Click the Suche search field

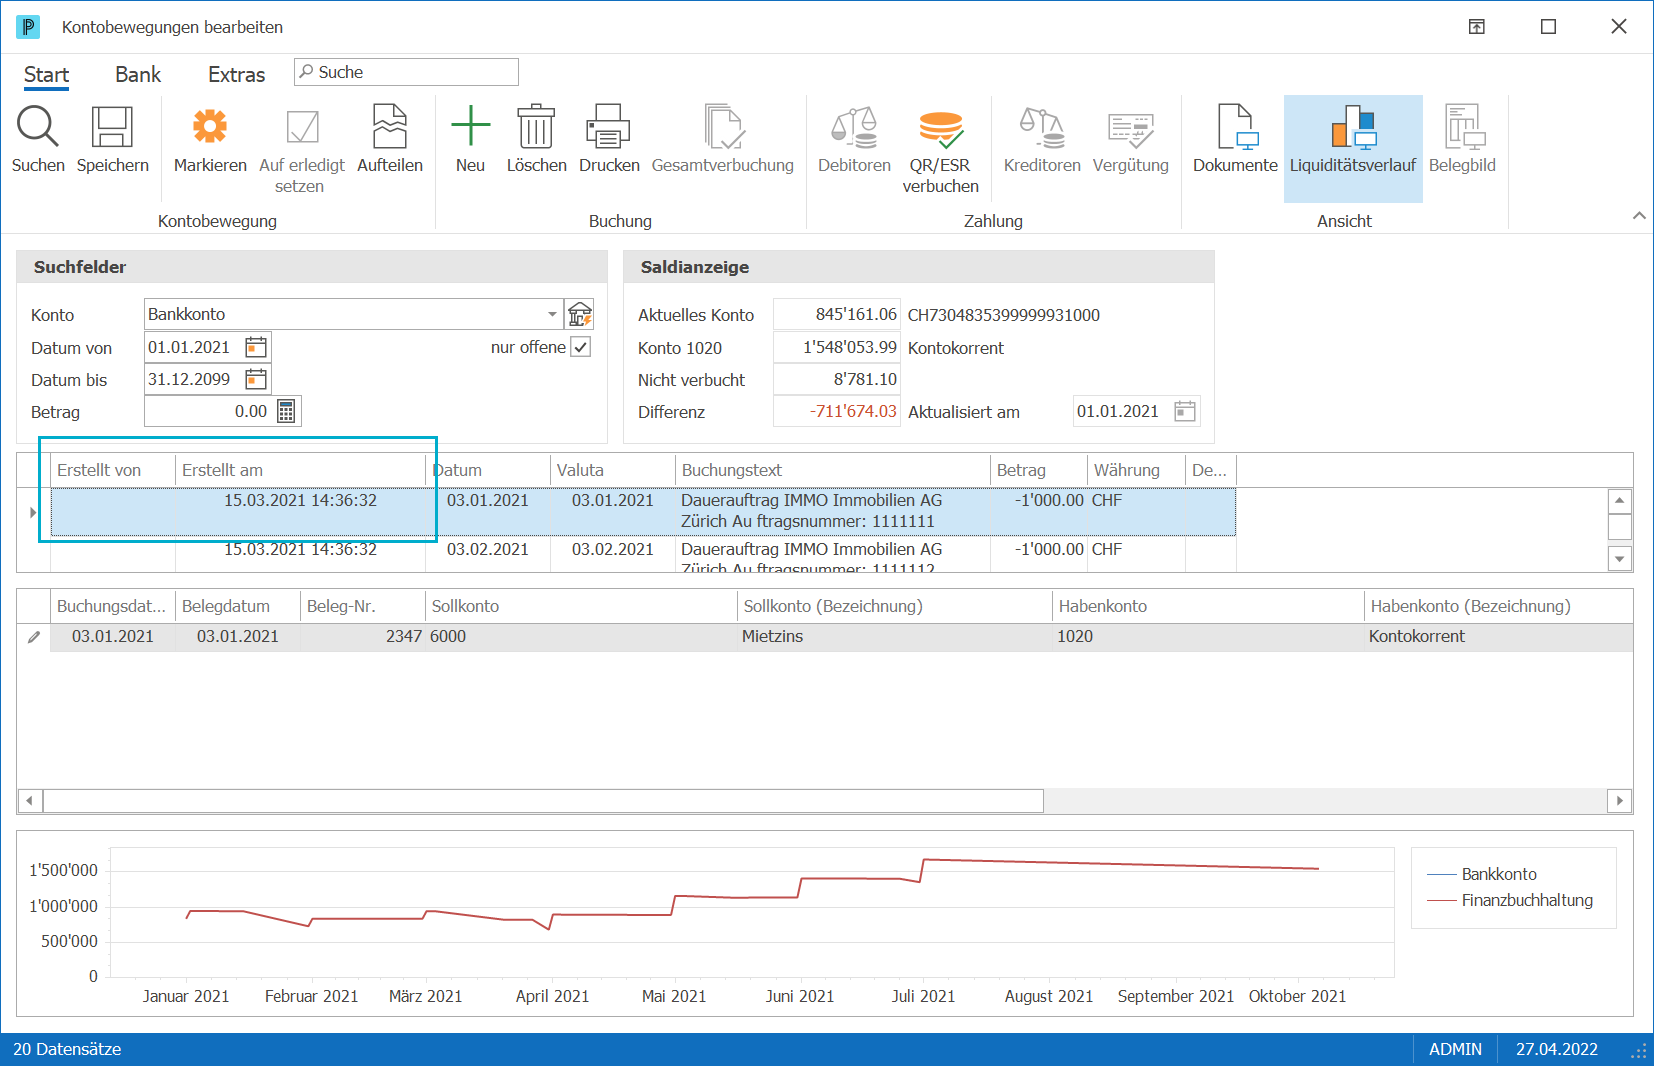(406, 72)
